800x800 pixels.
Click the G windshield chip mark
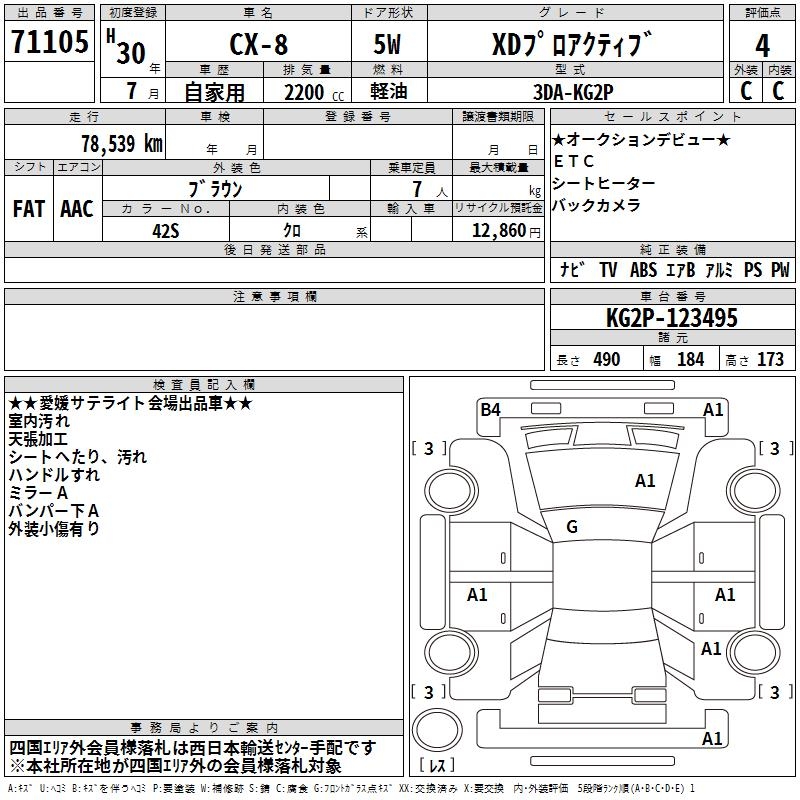[572, 527]
